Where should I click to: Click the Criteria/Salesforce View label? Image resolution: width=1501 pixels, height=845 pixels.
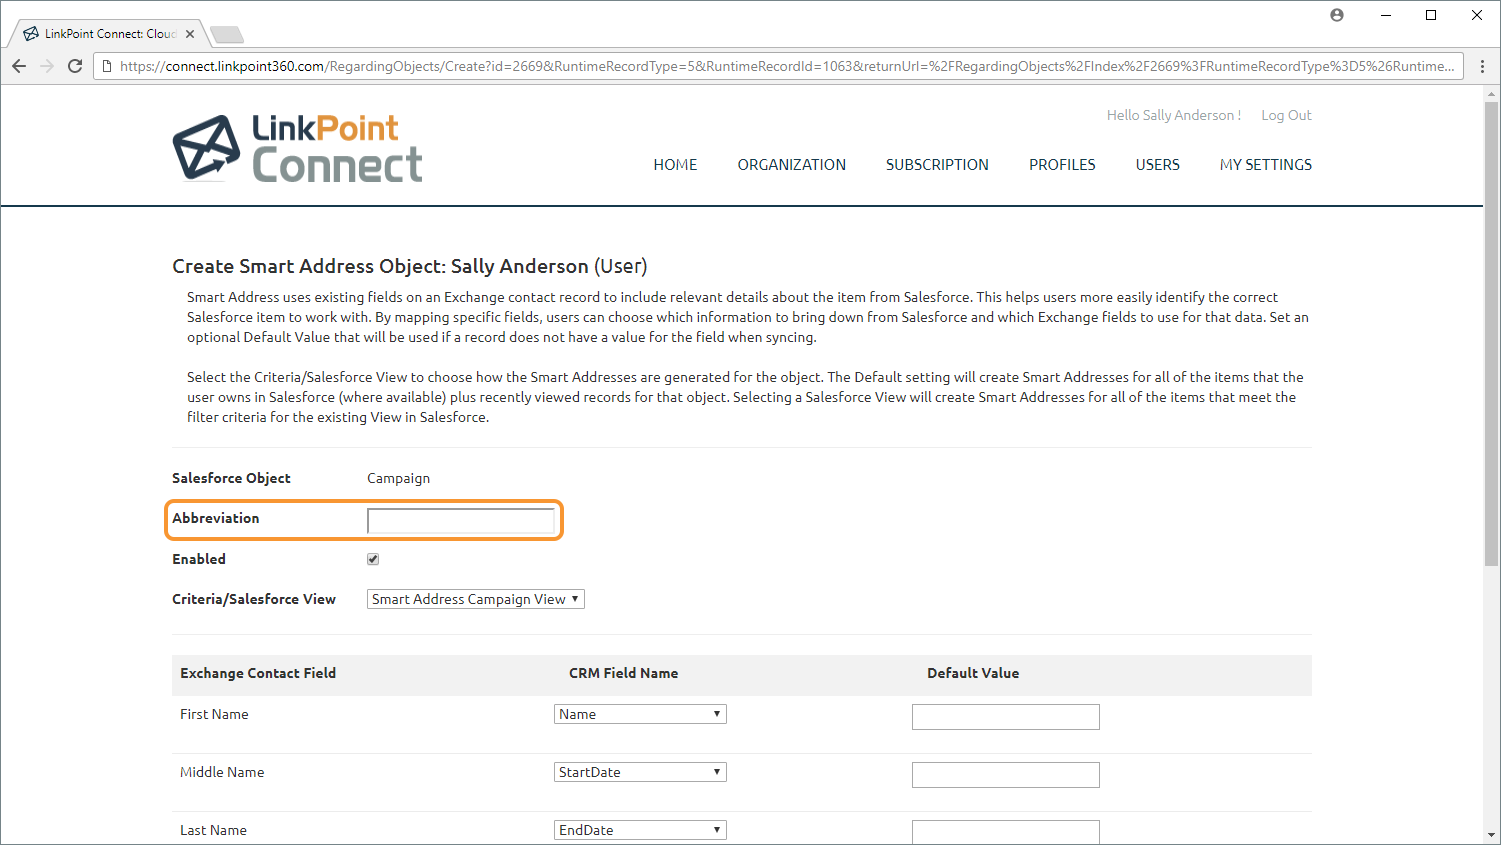(x=254, y=599)
